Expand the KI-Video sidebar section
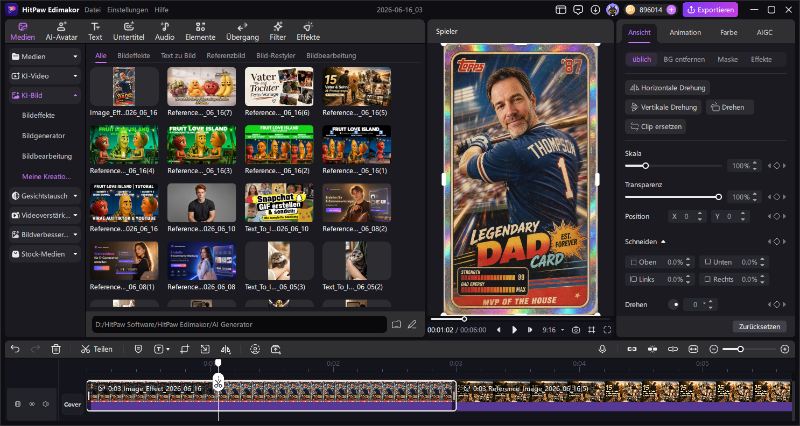 tap(45, 76)
